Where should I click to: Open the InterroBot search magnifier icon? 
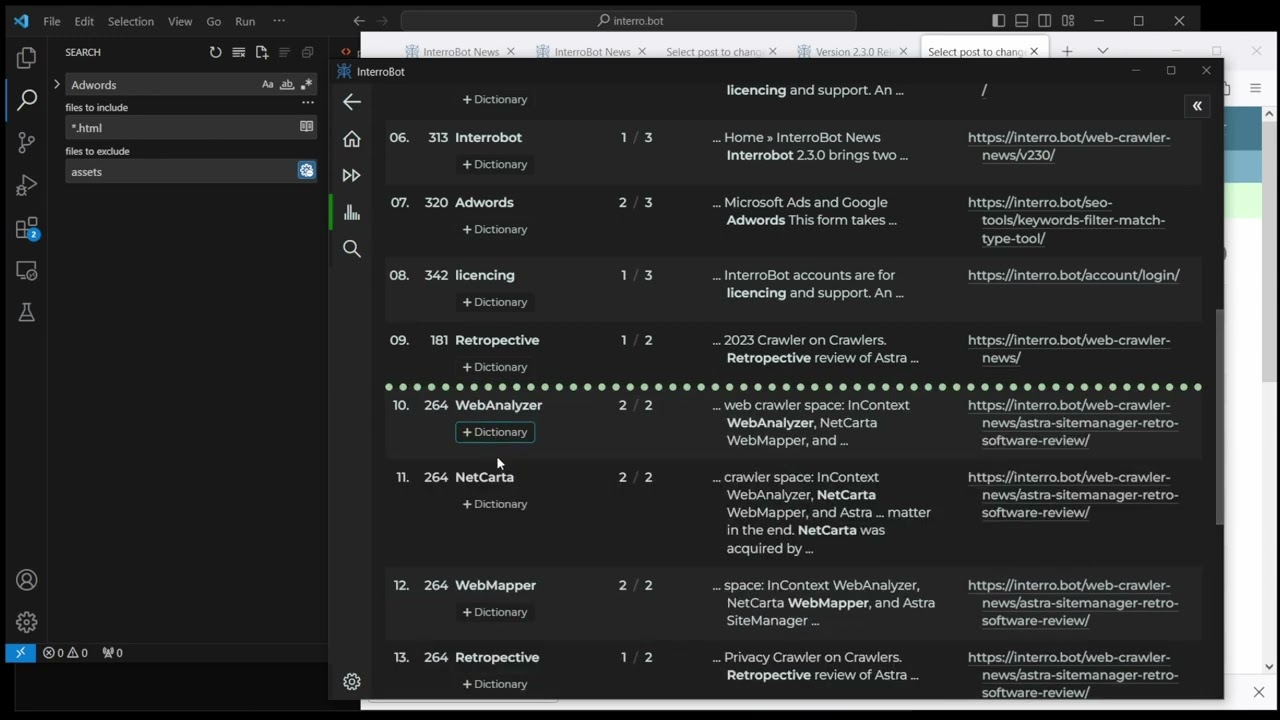[352, 249]
